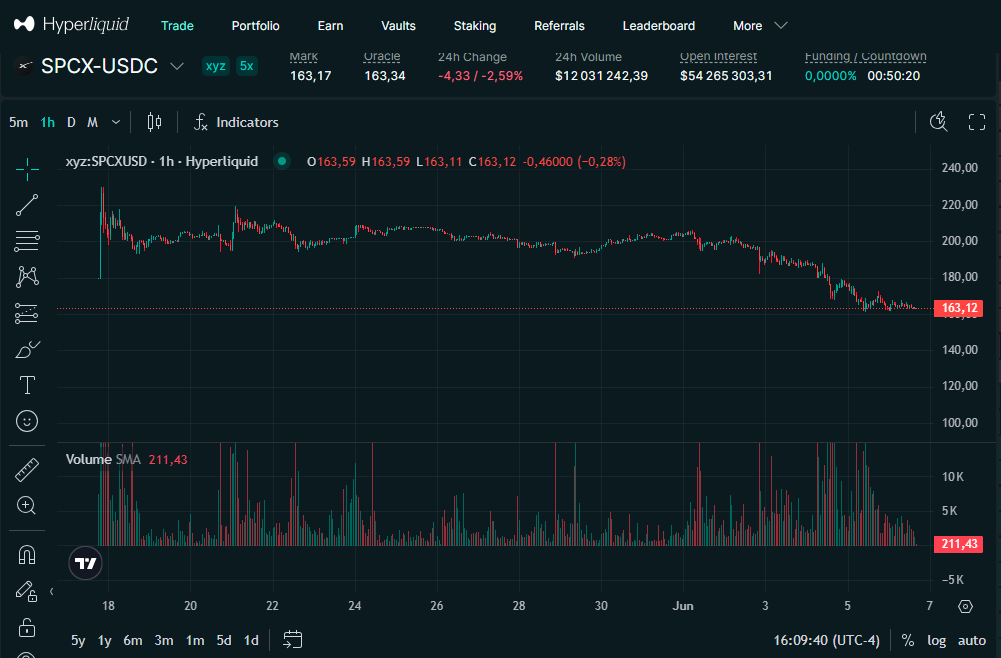Select the 5m timeframe
1001x658 pixels.
(x=19, y=122)
